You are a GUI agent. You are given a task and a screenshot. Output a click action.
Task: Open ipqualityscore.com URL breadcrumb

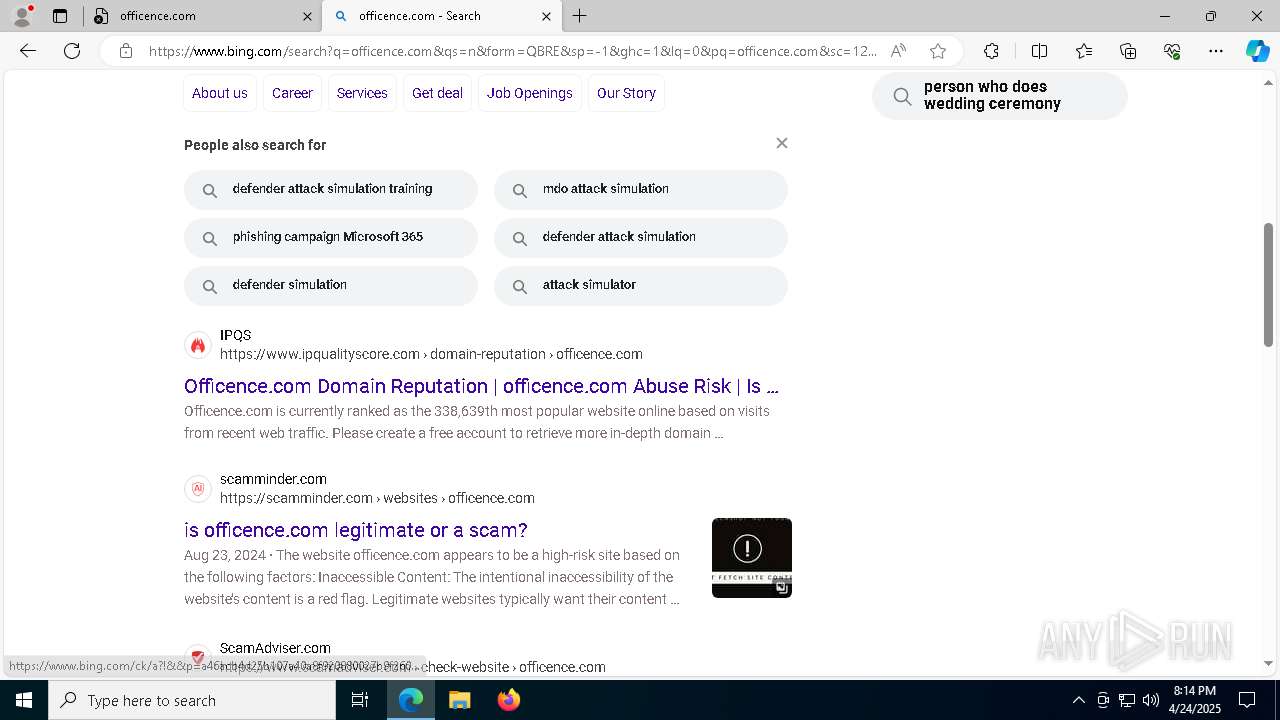431,354
